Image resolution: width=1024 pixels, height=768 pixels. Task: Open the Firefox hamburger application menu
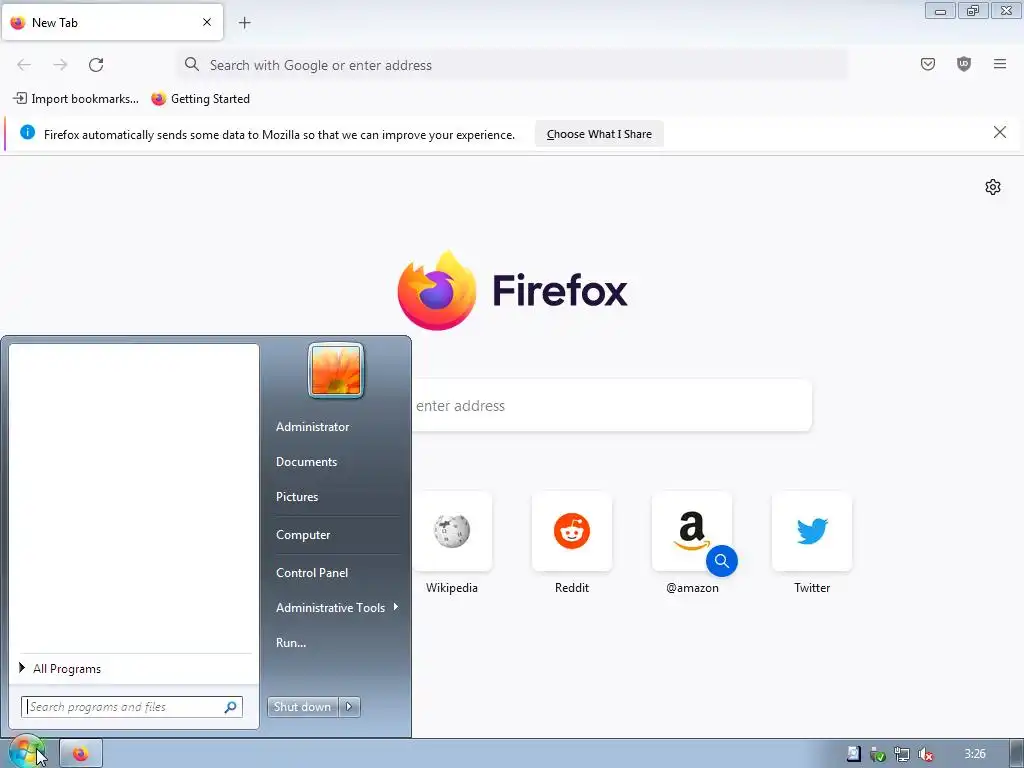(999, 64)
